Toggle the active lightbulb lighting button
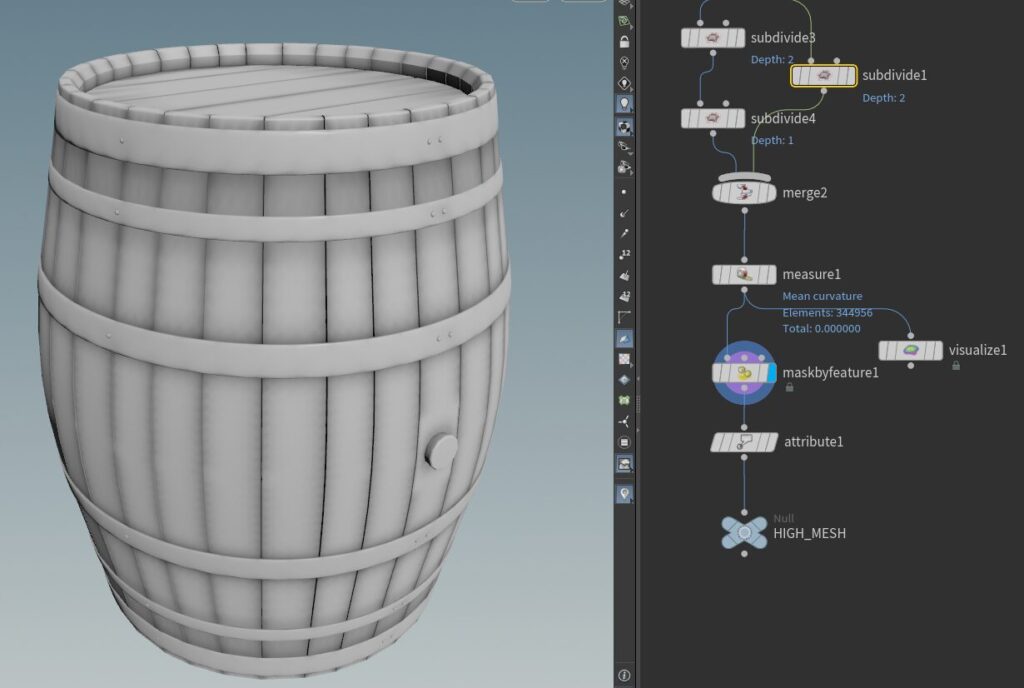Viewport: 1024px width, 688px height. click(x=625, y=104)
